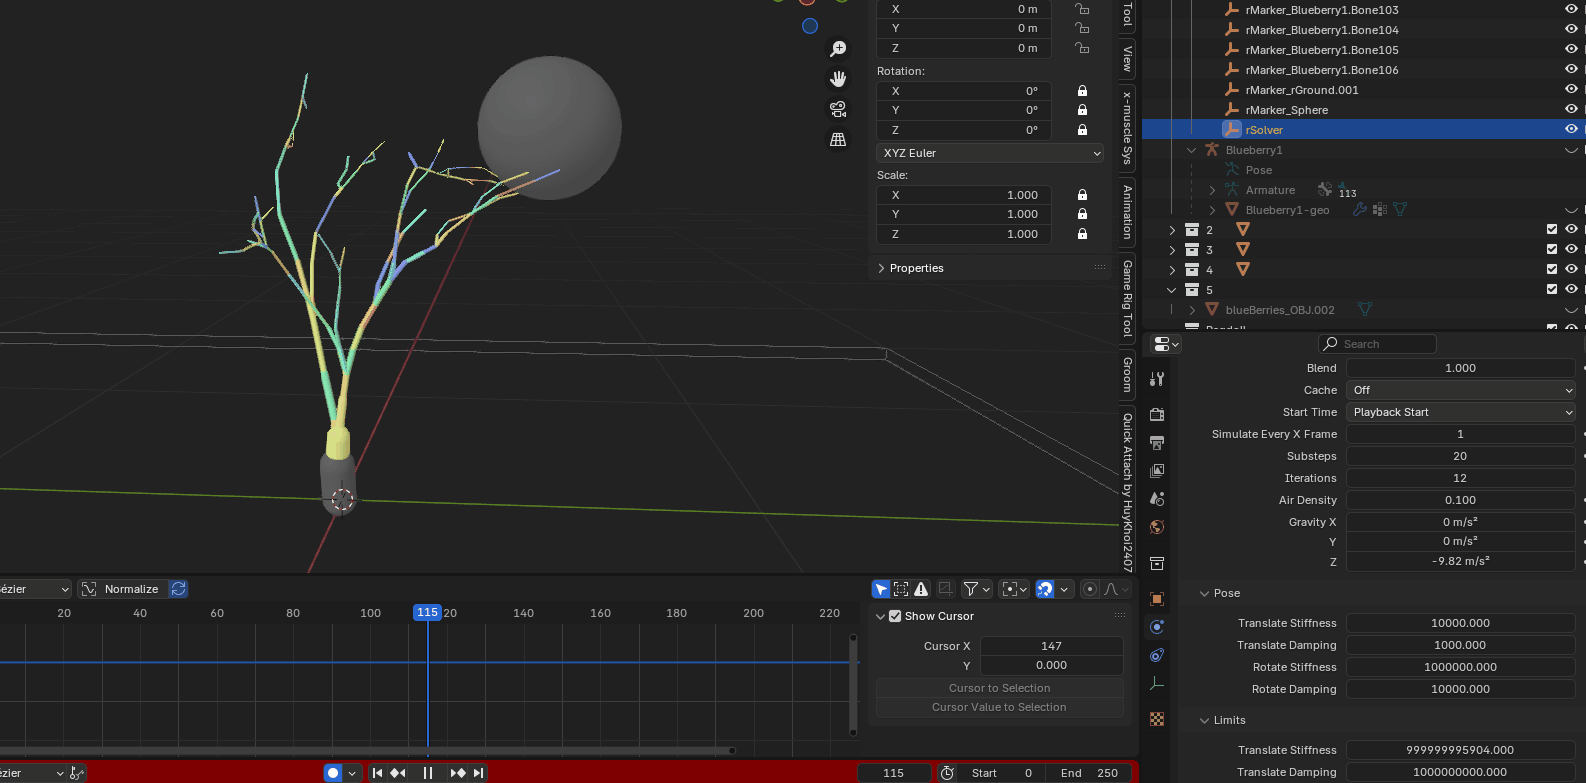Jump to the next keyframe

click(458, 773)
